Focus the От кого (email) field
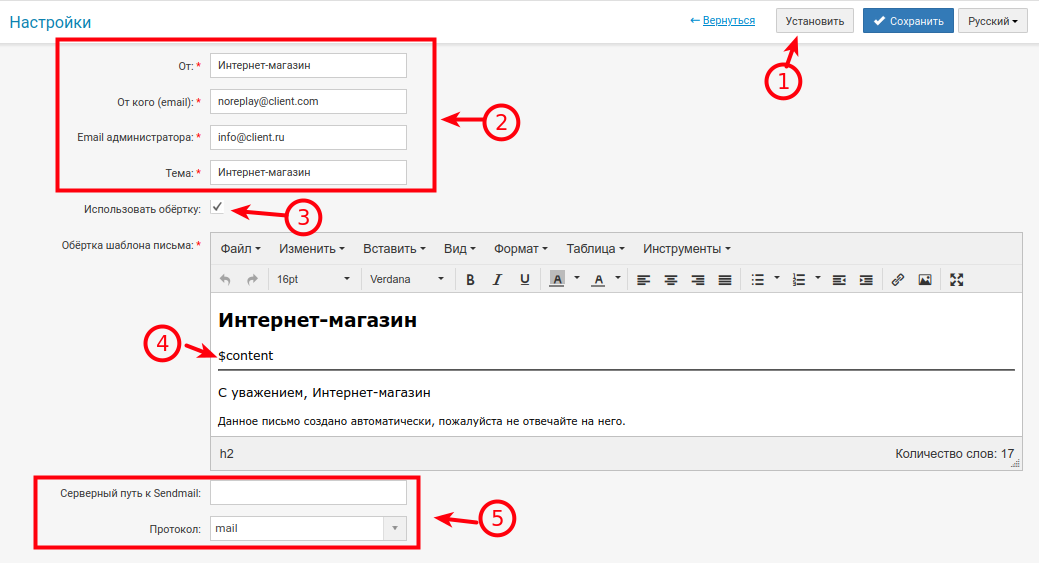 308,101
